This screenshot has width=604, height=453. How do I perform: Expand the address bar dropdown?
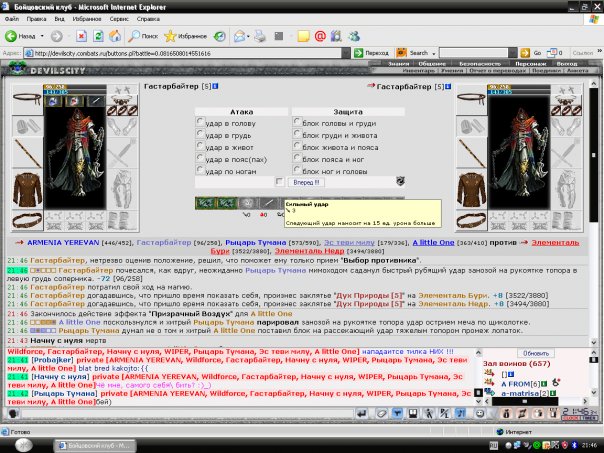pyautogui.click(x=346, y=53)
